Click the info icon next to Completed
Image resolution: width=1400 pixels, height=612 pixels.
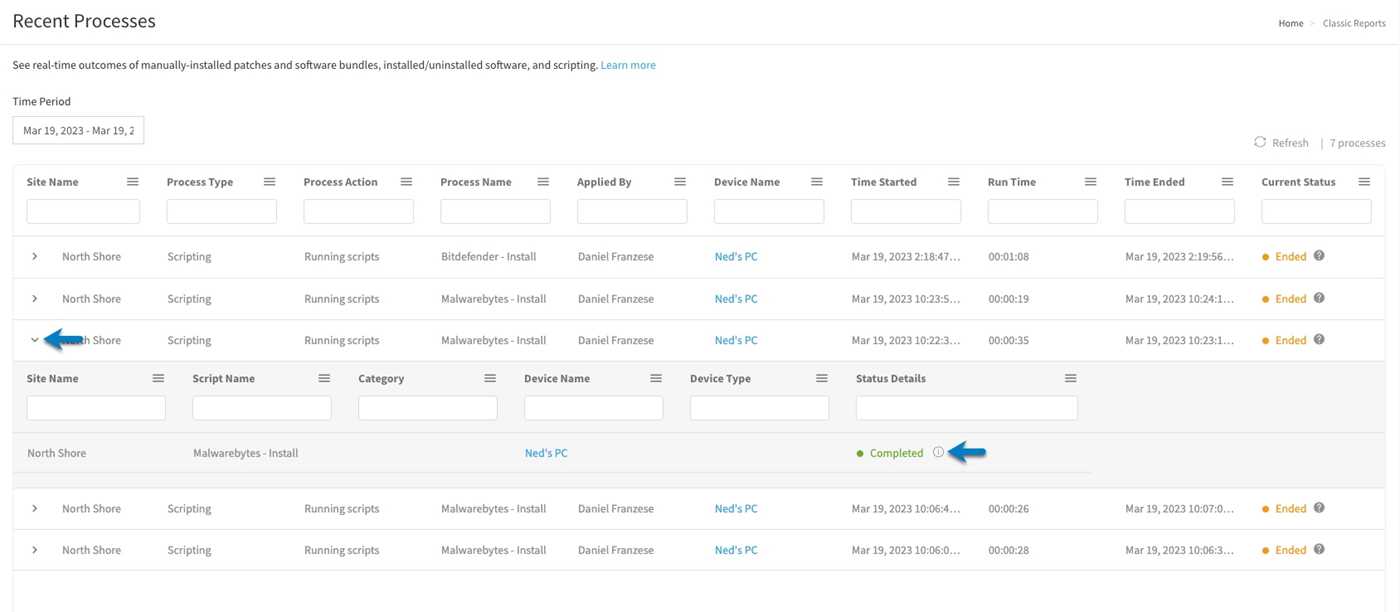pos(938,453)
